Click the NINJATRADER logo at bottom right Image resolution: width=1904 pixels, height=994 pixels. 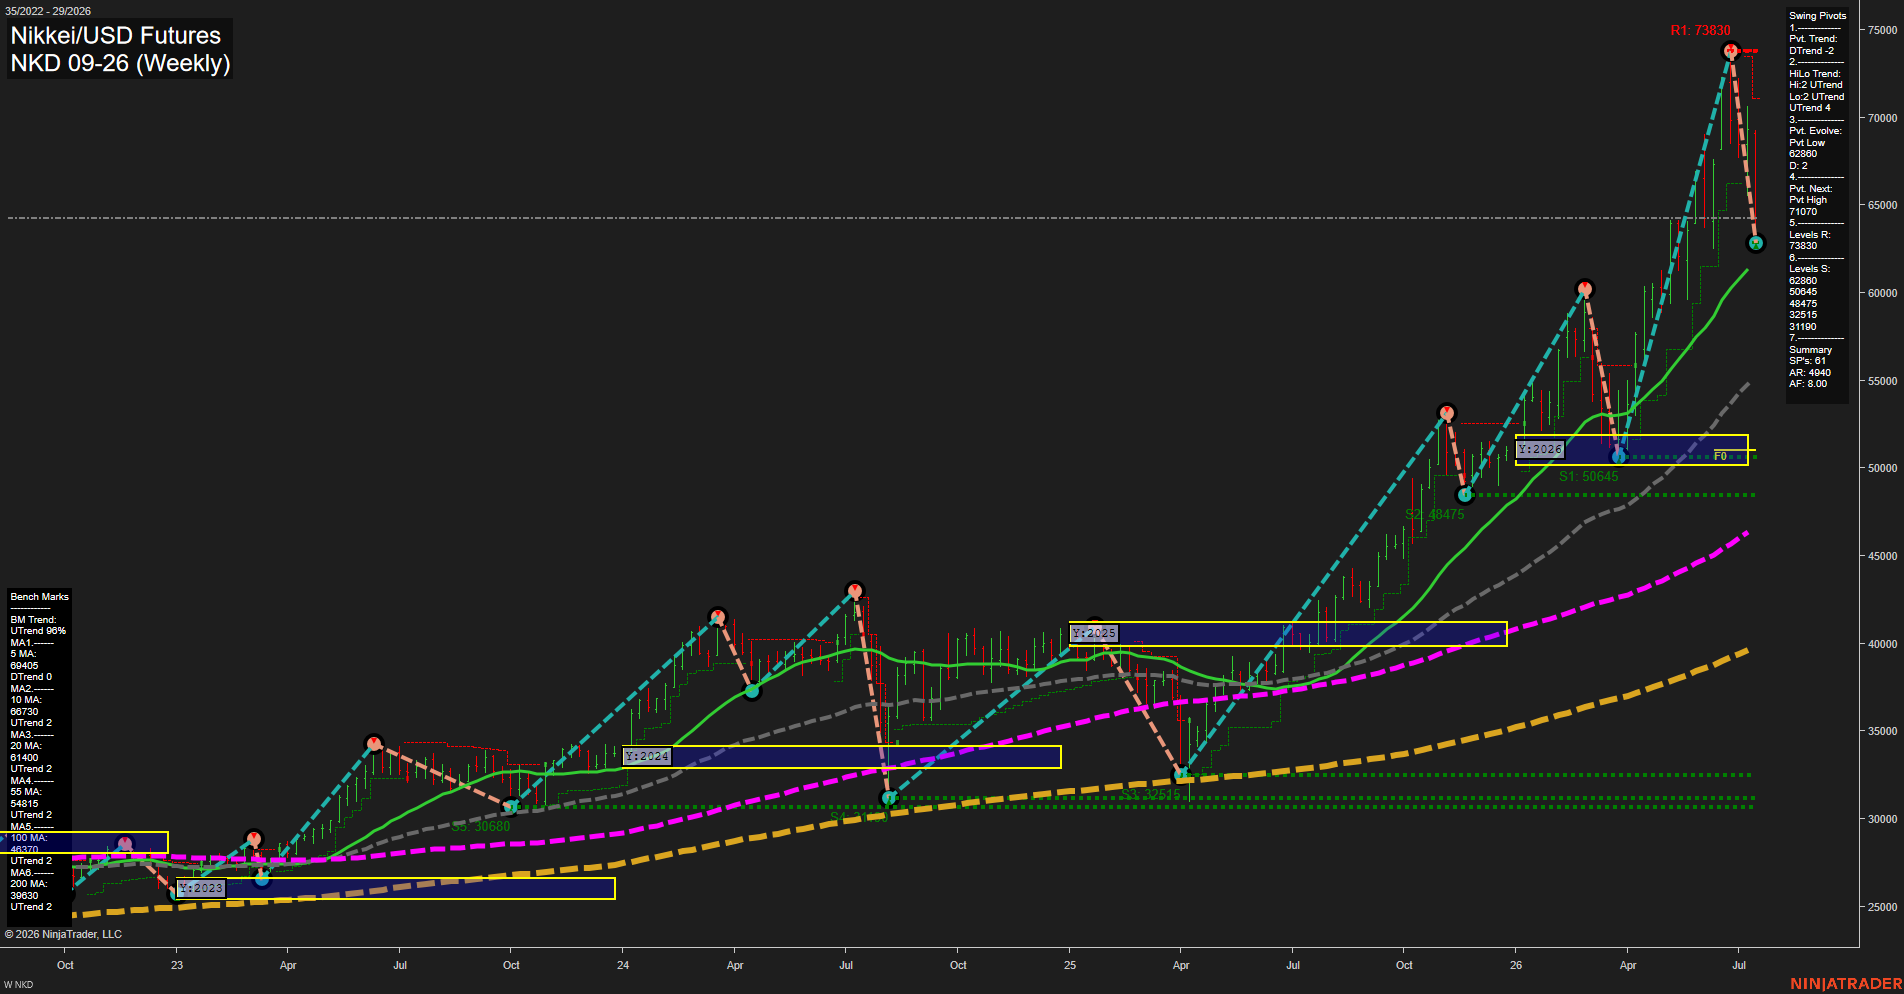1845,984
